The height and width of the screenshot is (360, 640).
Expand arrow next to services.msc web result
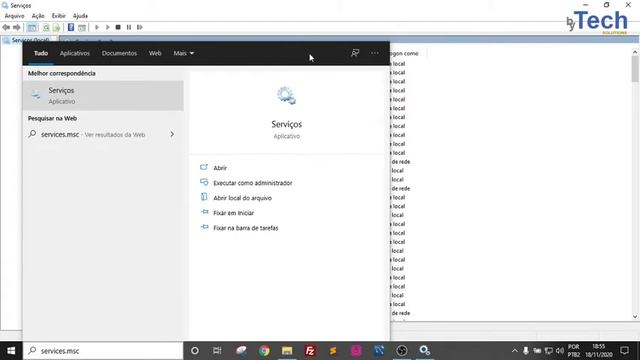pyautogui.click(x=172, y=134)
